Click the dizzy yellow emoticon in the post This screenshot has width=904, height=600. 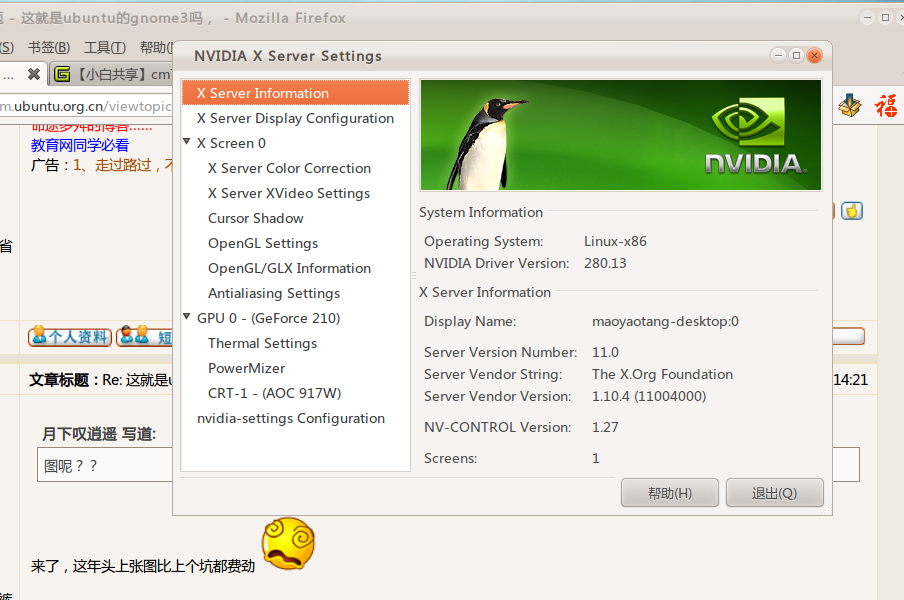288,544
